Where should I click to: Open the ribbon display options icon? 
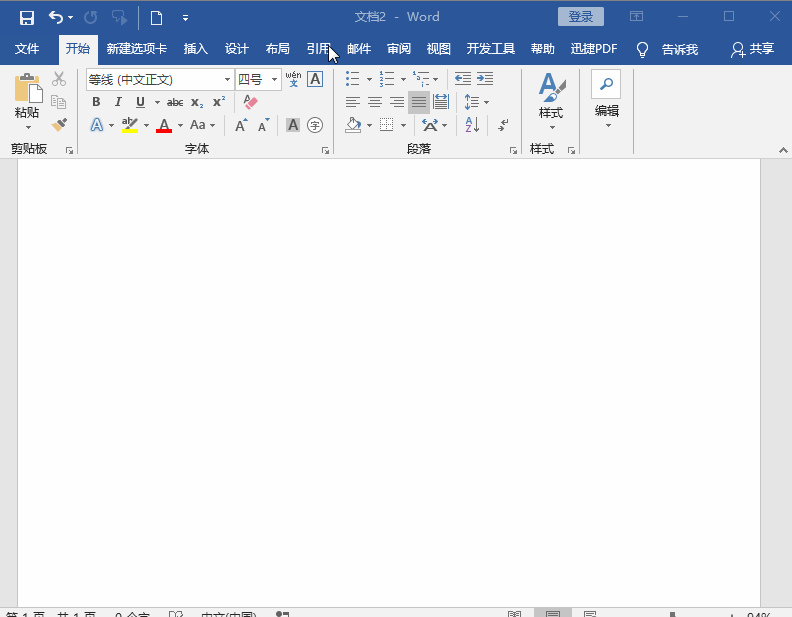pyautogui.click(x=636, y=17)
